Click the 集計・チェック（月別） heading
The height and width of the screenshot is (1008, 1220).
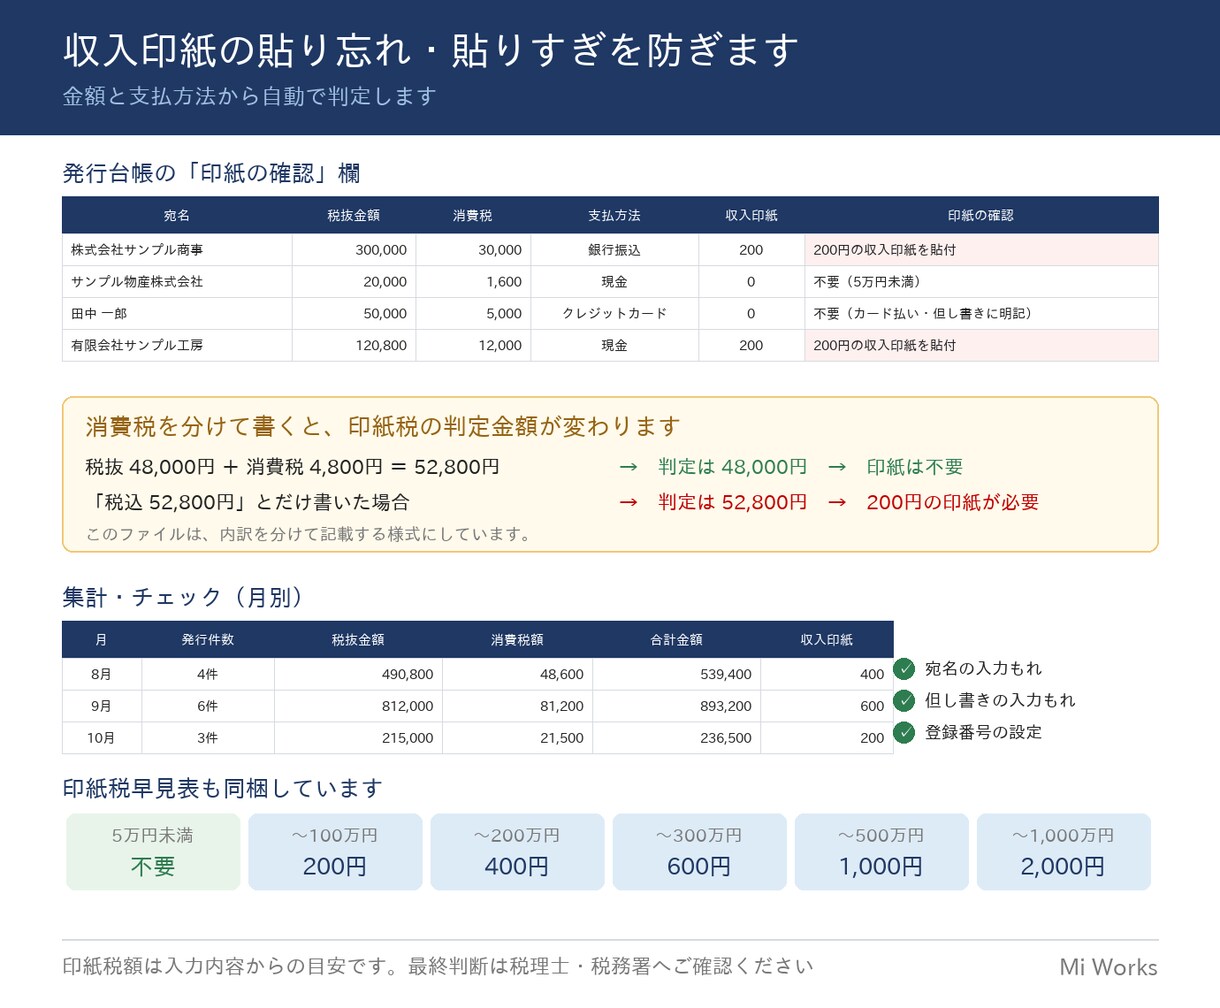(x=182, y=597)
